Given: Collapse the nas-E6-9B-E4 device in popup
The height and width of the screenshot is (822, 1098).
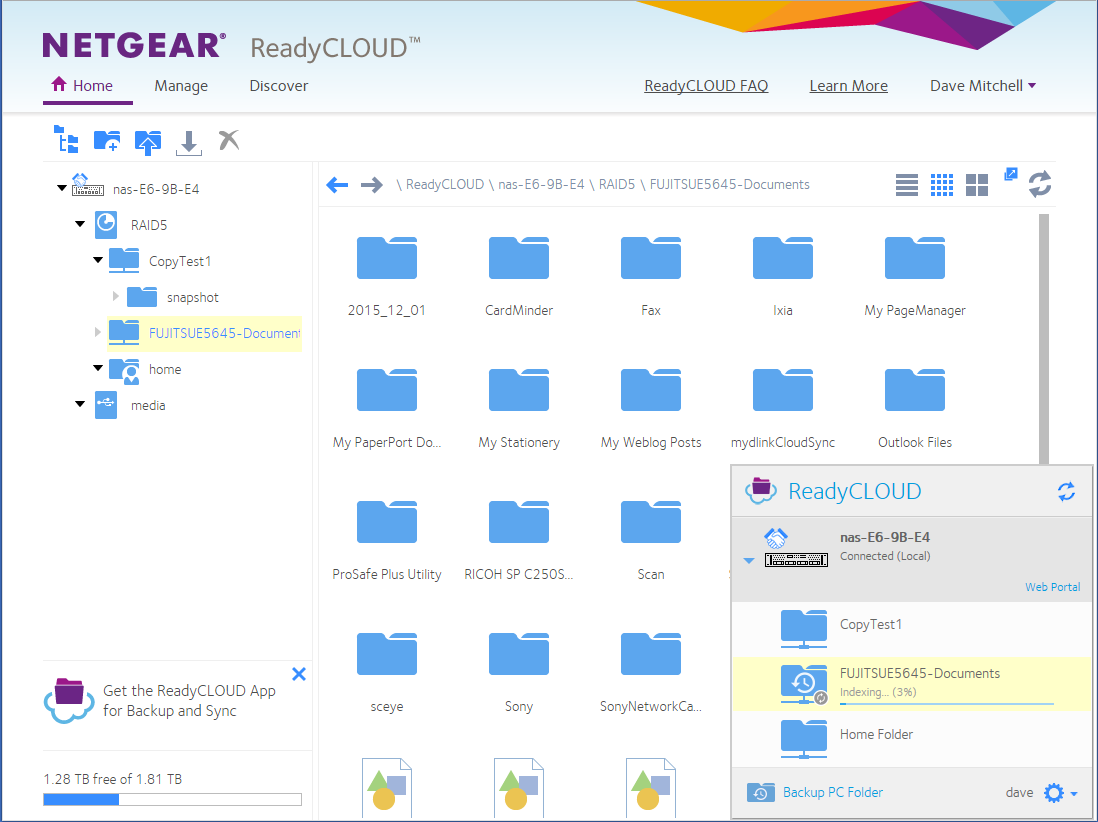Looking at the screenshot, I should click(x=749, y=561).
